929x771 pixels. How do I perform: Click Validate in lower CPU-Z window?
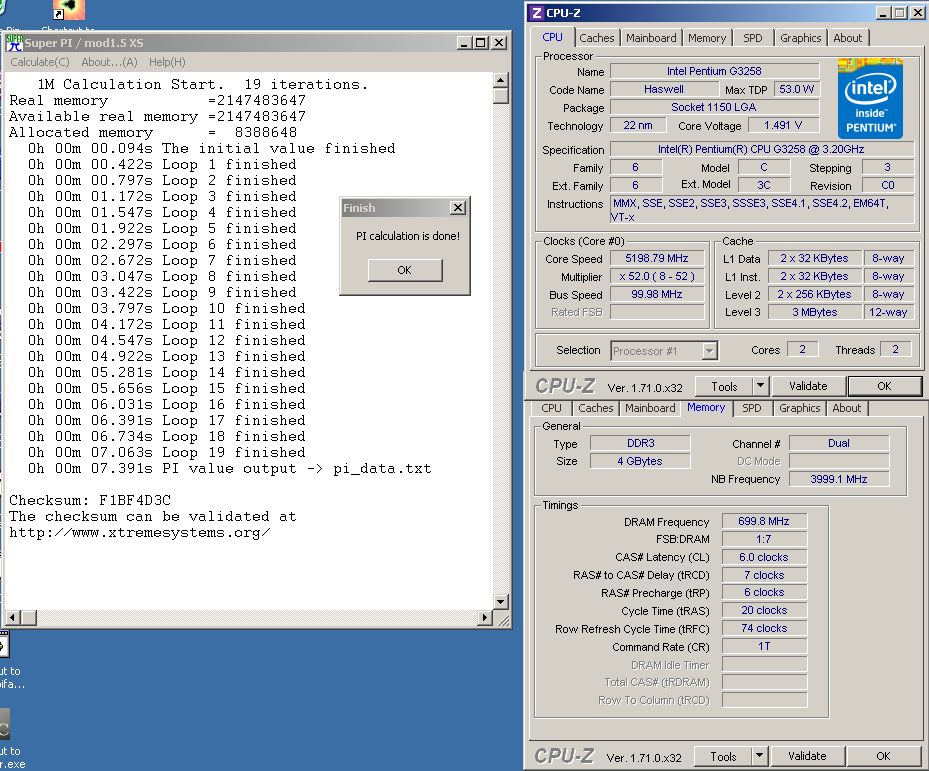pyautogui.click(x=807, y=756)
